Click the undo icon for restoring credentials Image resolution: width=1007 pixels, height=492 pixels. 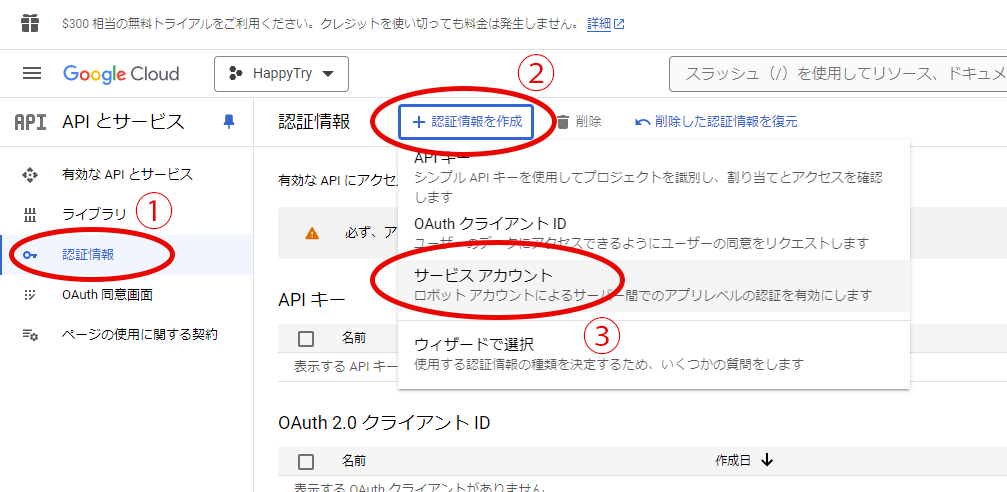click(642, 122)
